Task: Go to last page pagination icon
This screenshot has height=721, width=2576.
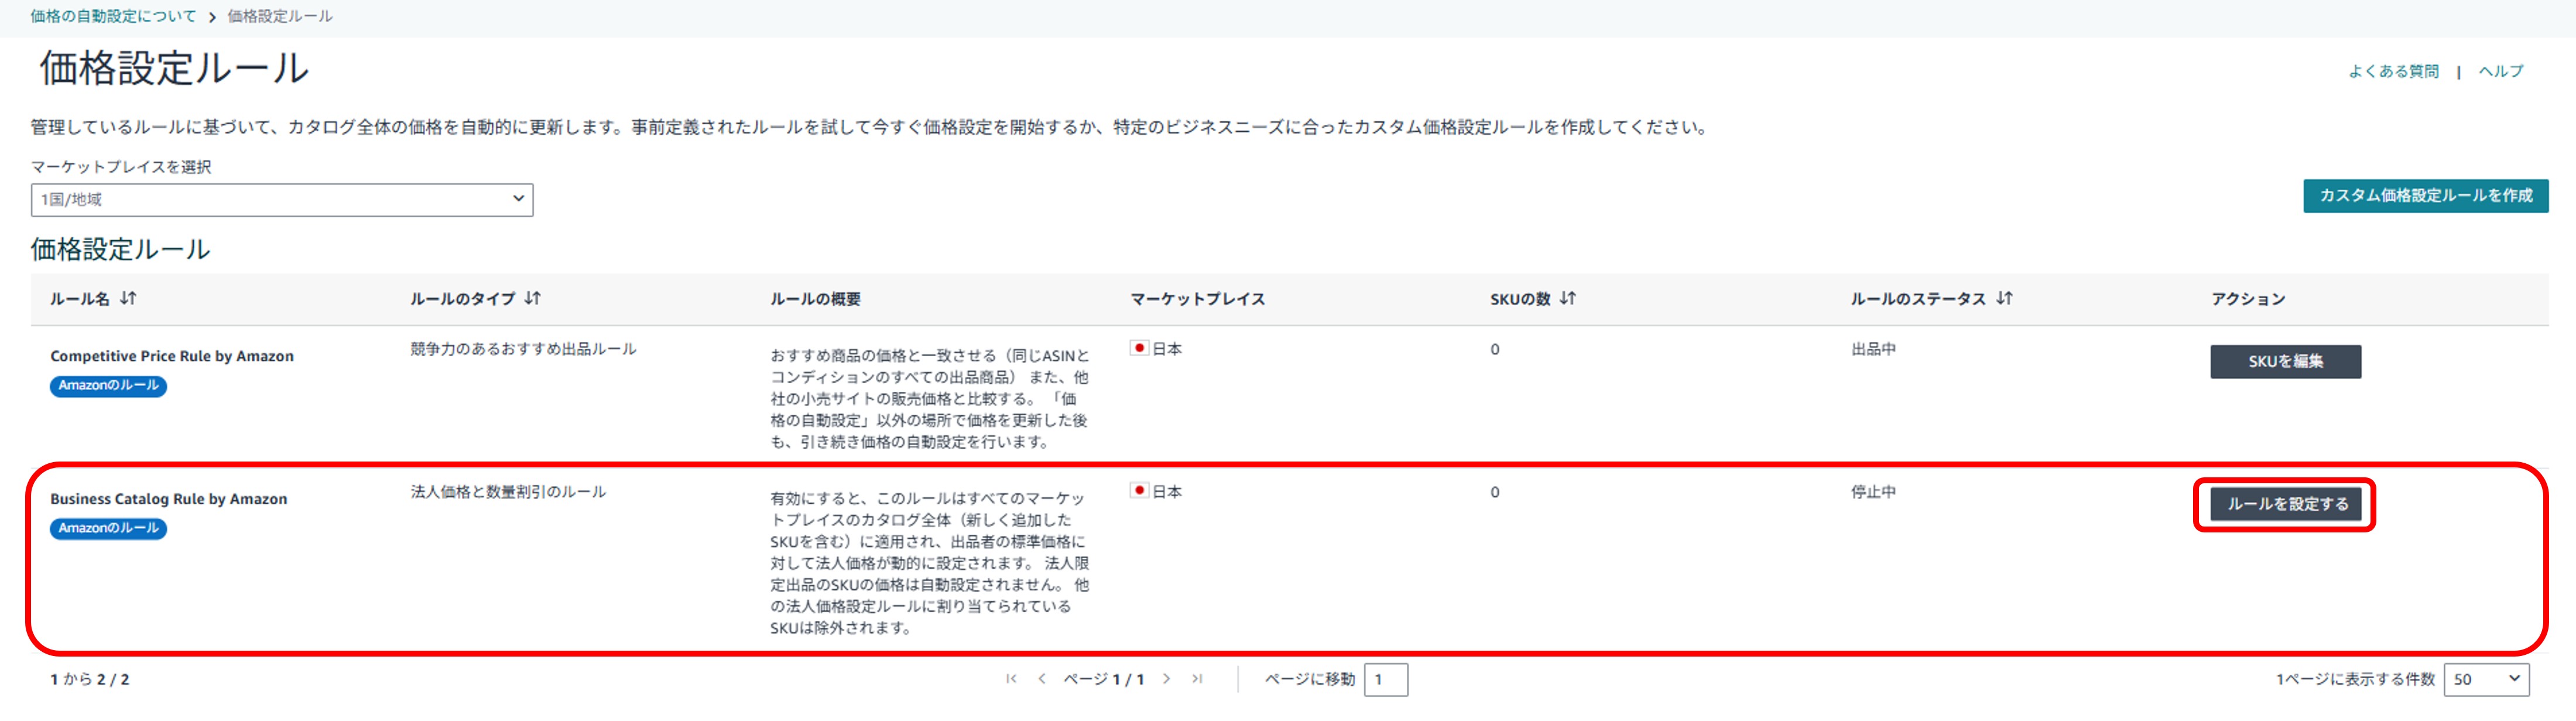Action: tap(1197, 679)
